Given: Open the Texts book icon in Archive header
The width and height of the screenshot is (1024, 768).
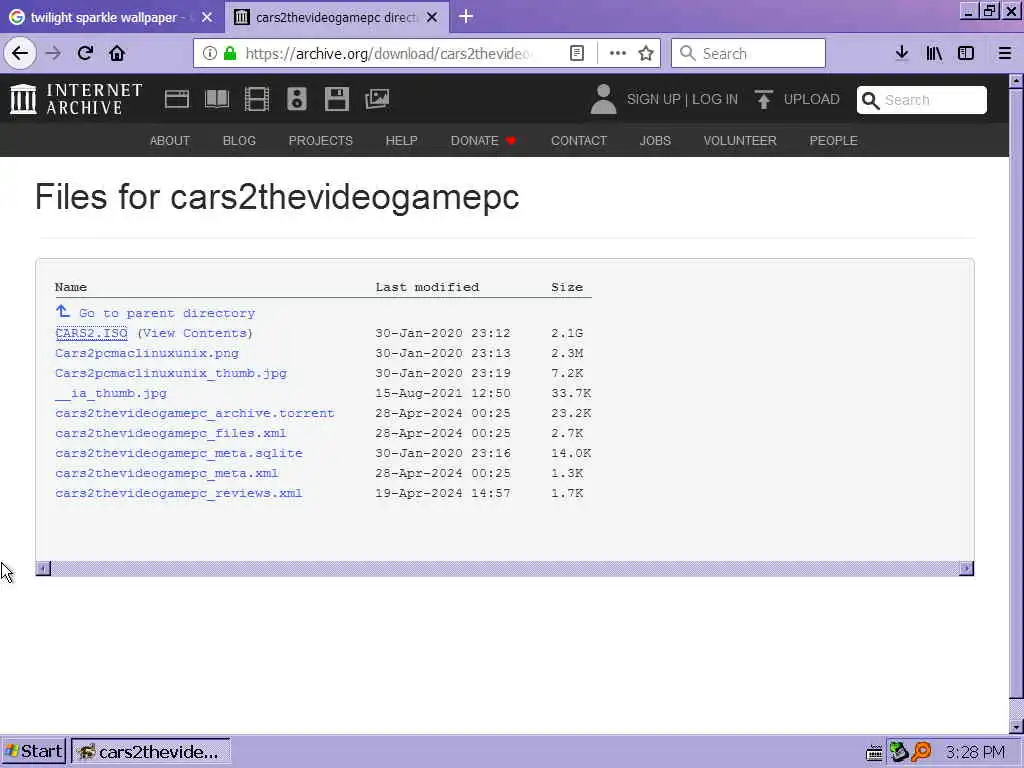Looking at the screenshot, I should coord(217,99).
